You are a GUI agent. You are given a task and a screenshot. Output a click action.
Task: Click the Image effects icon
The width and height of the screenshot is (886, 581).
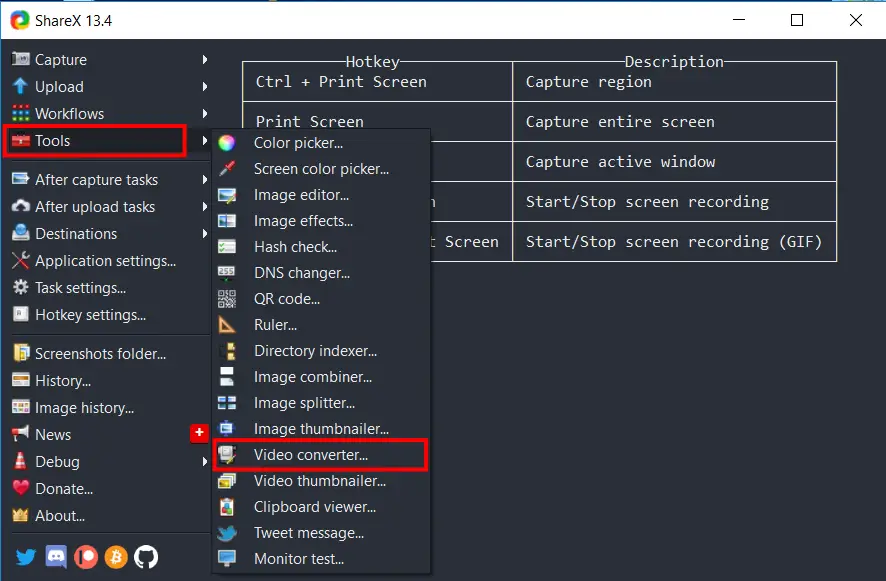[227, 221]
